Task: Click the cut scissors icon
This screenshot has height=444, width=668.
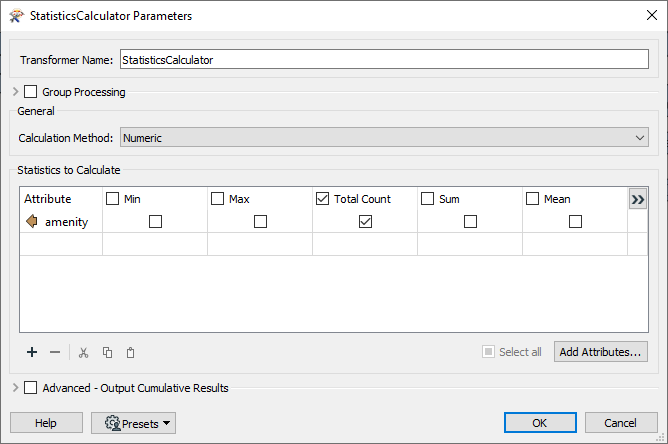Action: click(x=84, y=352)
